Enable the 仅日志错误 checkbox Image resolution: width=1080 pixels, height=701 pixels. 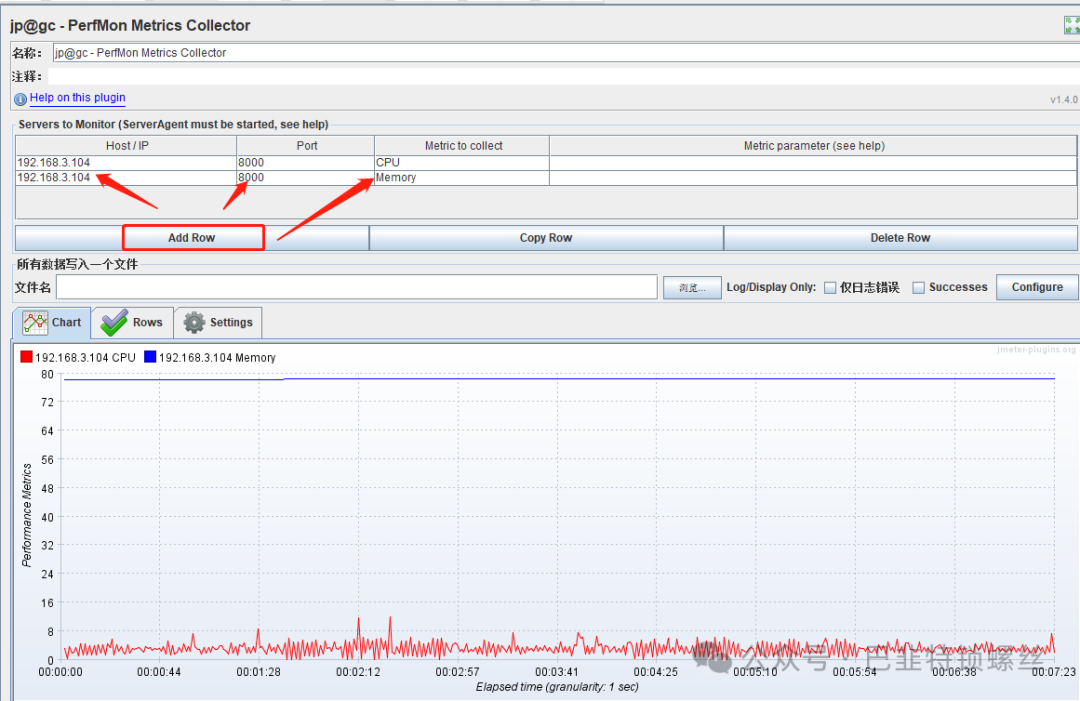point(831,288)
